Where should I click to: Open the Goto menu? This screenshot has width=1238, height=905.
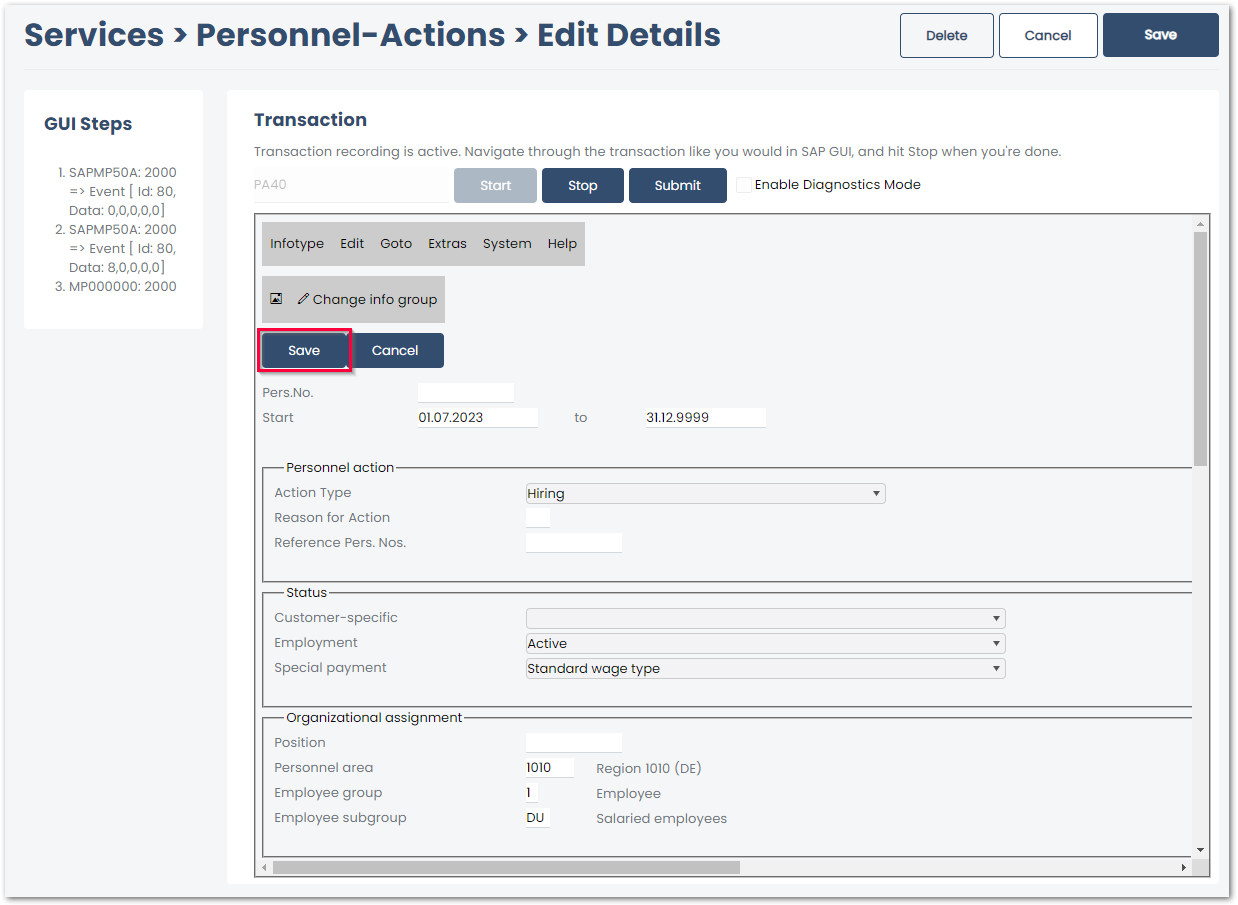click(x=396, y=244)
